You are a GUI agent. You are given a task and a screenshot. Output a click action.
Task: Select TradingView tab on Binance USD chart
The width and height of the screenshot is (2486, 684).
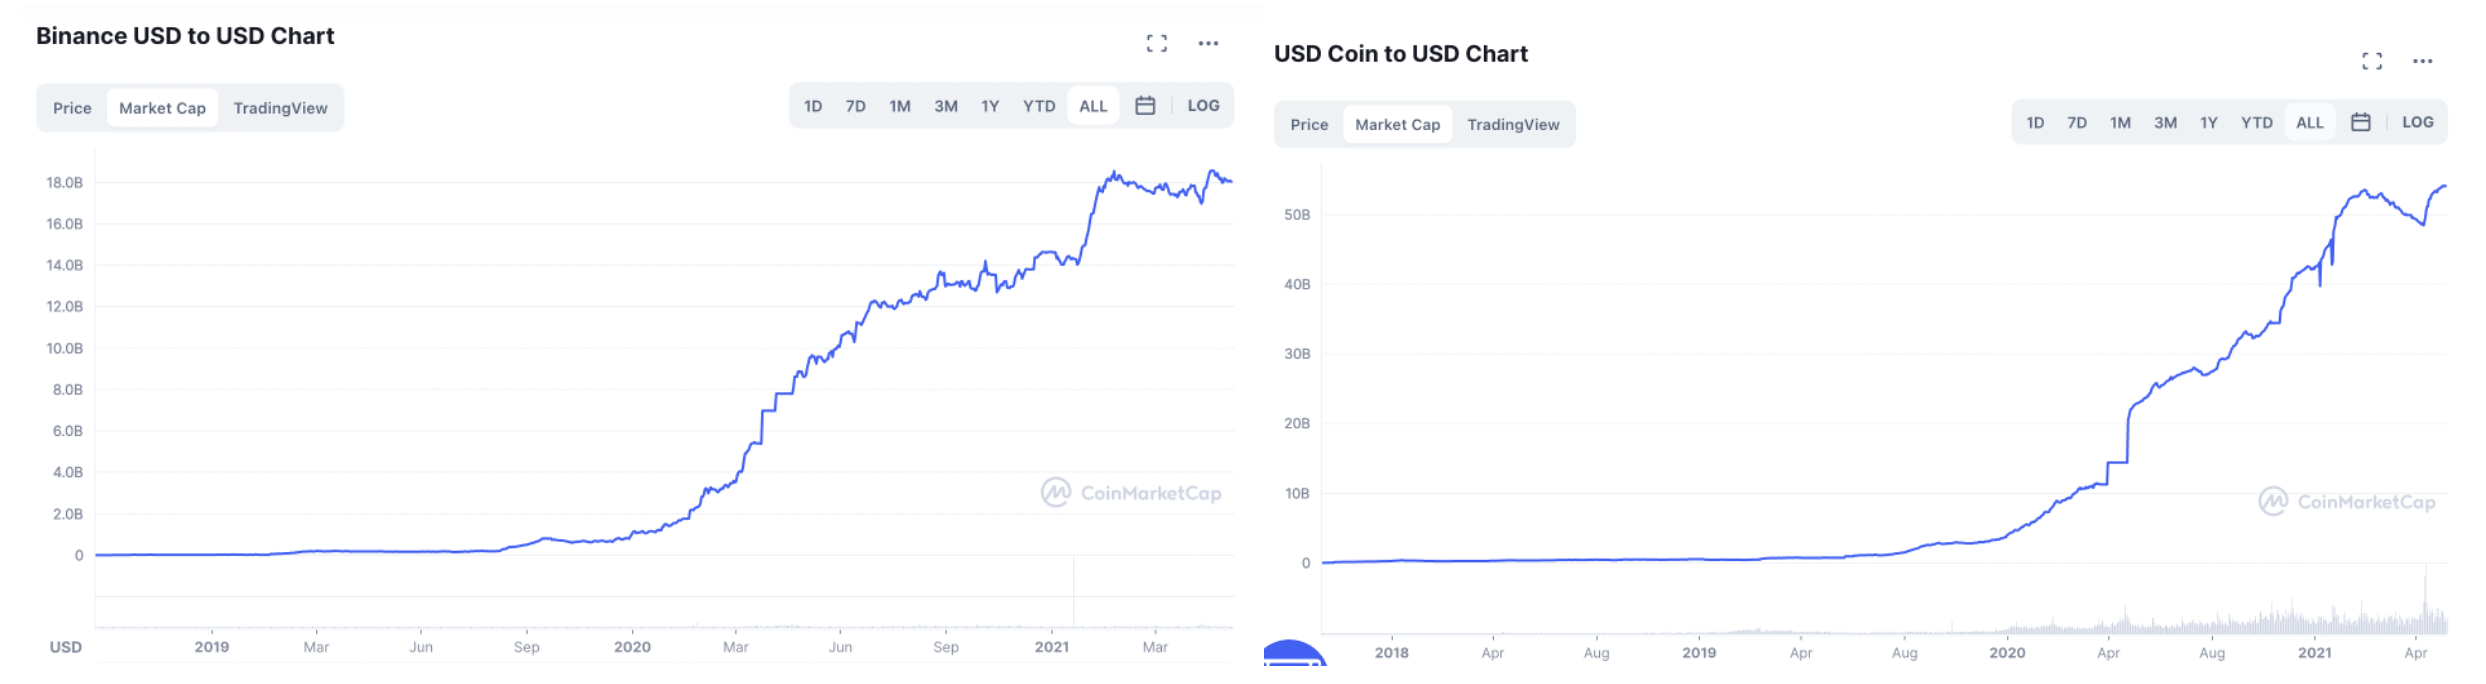(280, 108)
